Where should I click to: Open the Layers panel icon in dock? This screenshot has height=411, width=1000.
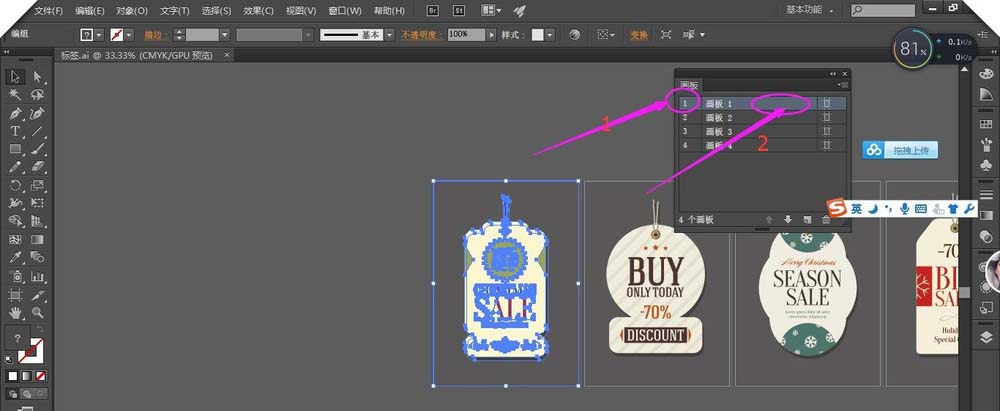985,338
